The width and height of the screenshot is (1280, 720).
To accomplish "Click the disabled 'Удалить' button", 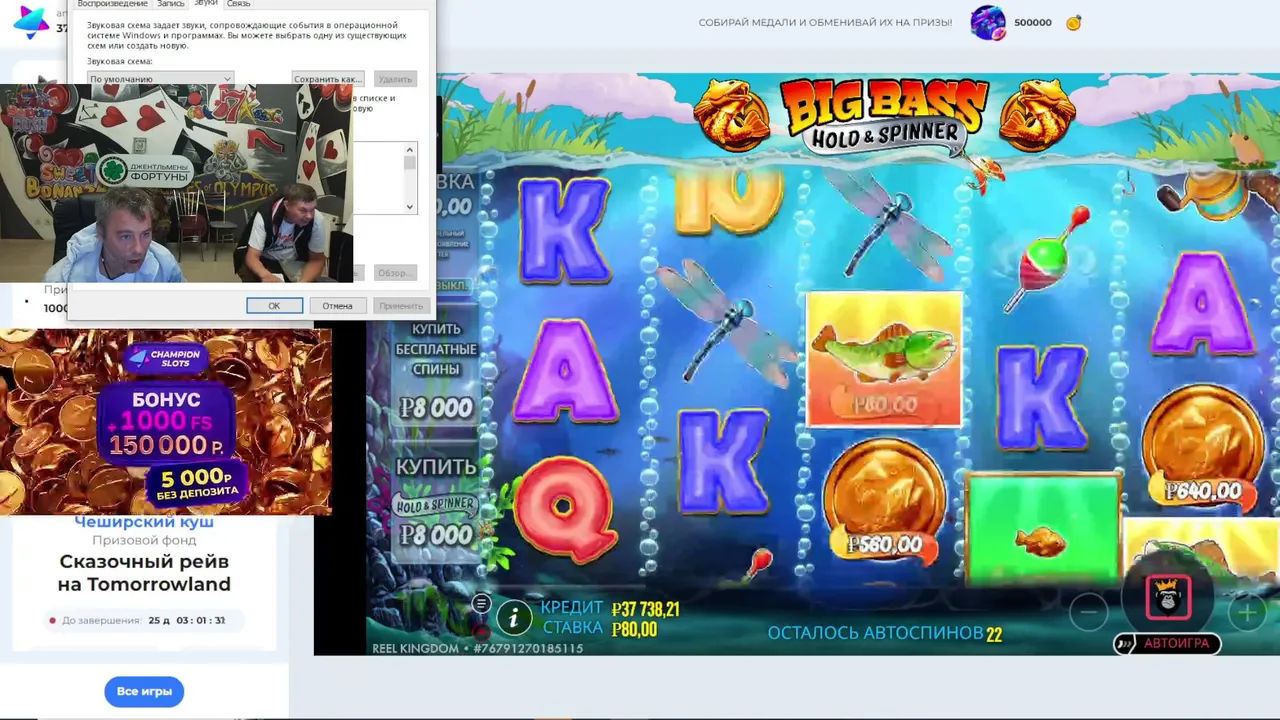I will [394, 79].
